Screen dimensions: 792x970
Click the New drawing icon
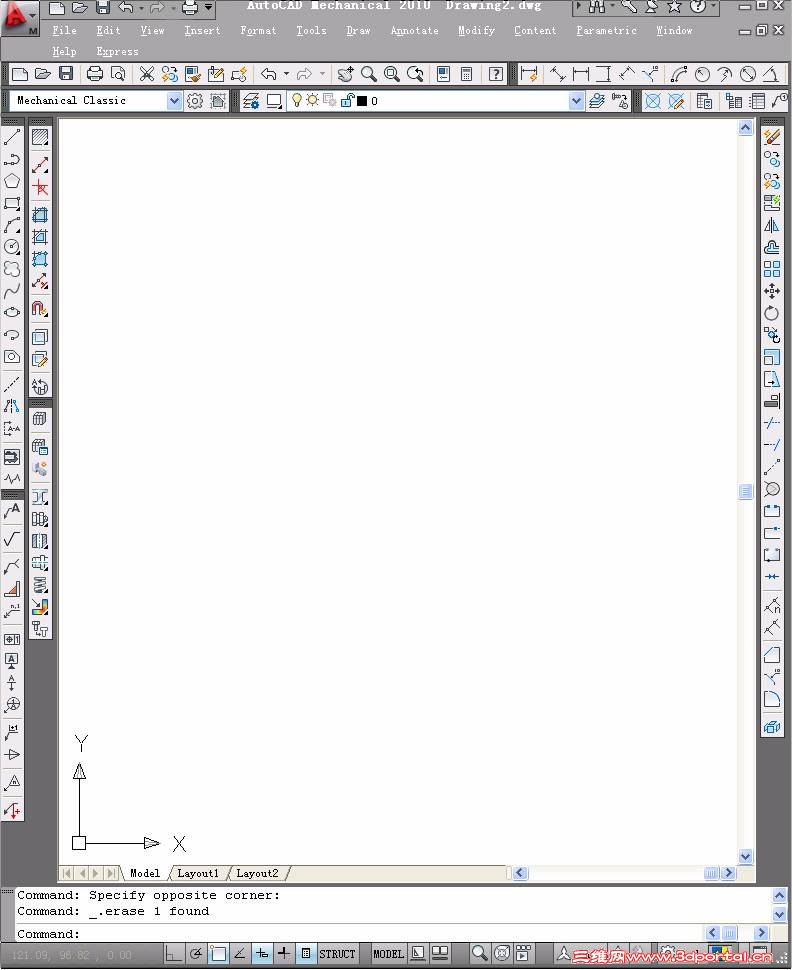click(x=20, y=74)
